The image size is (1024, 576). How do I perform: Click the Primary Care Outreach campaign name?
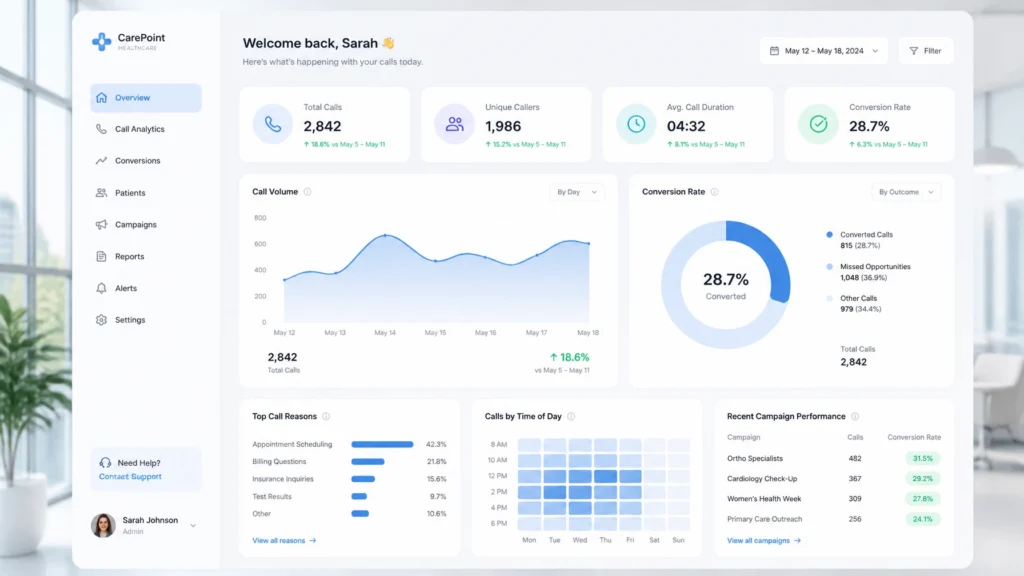click(764, 519)
